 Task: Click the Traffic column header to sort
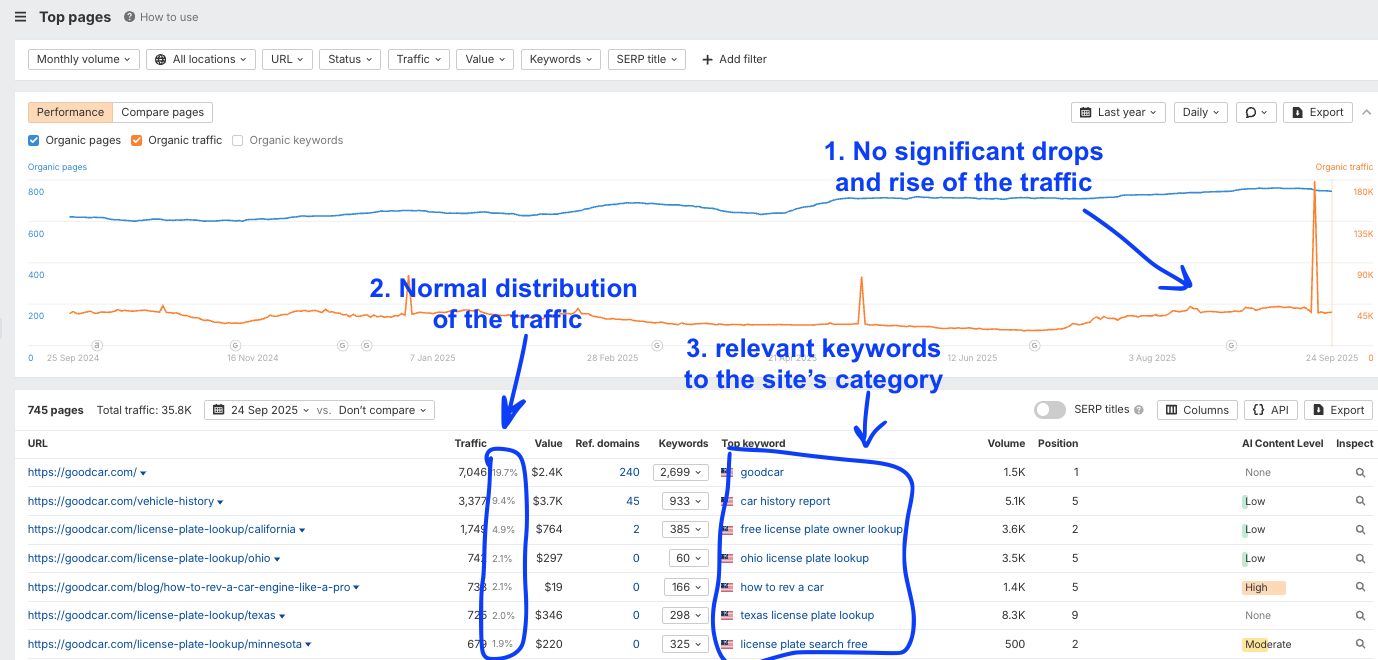[x=470, y=443]
